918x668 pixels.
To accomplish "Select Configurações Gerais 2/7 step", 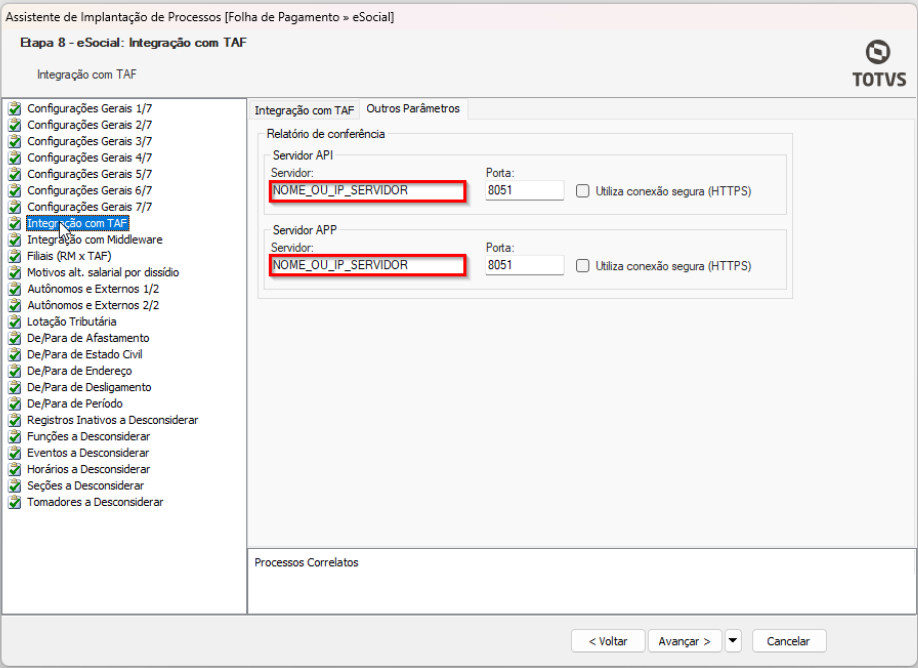I will pos(90,125).
